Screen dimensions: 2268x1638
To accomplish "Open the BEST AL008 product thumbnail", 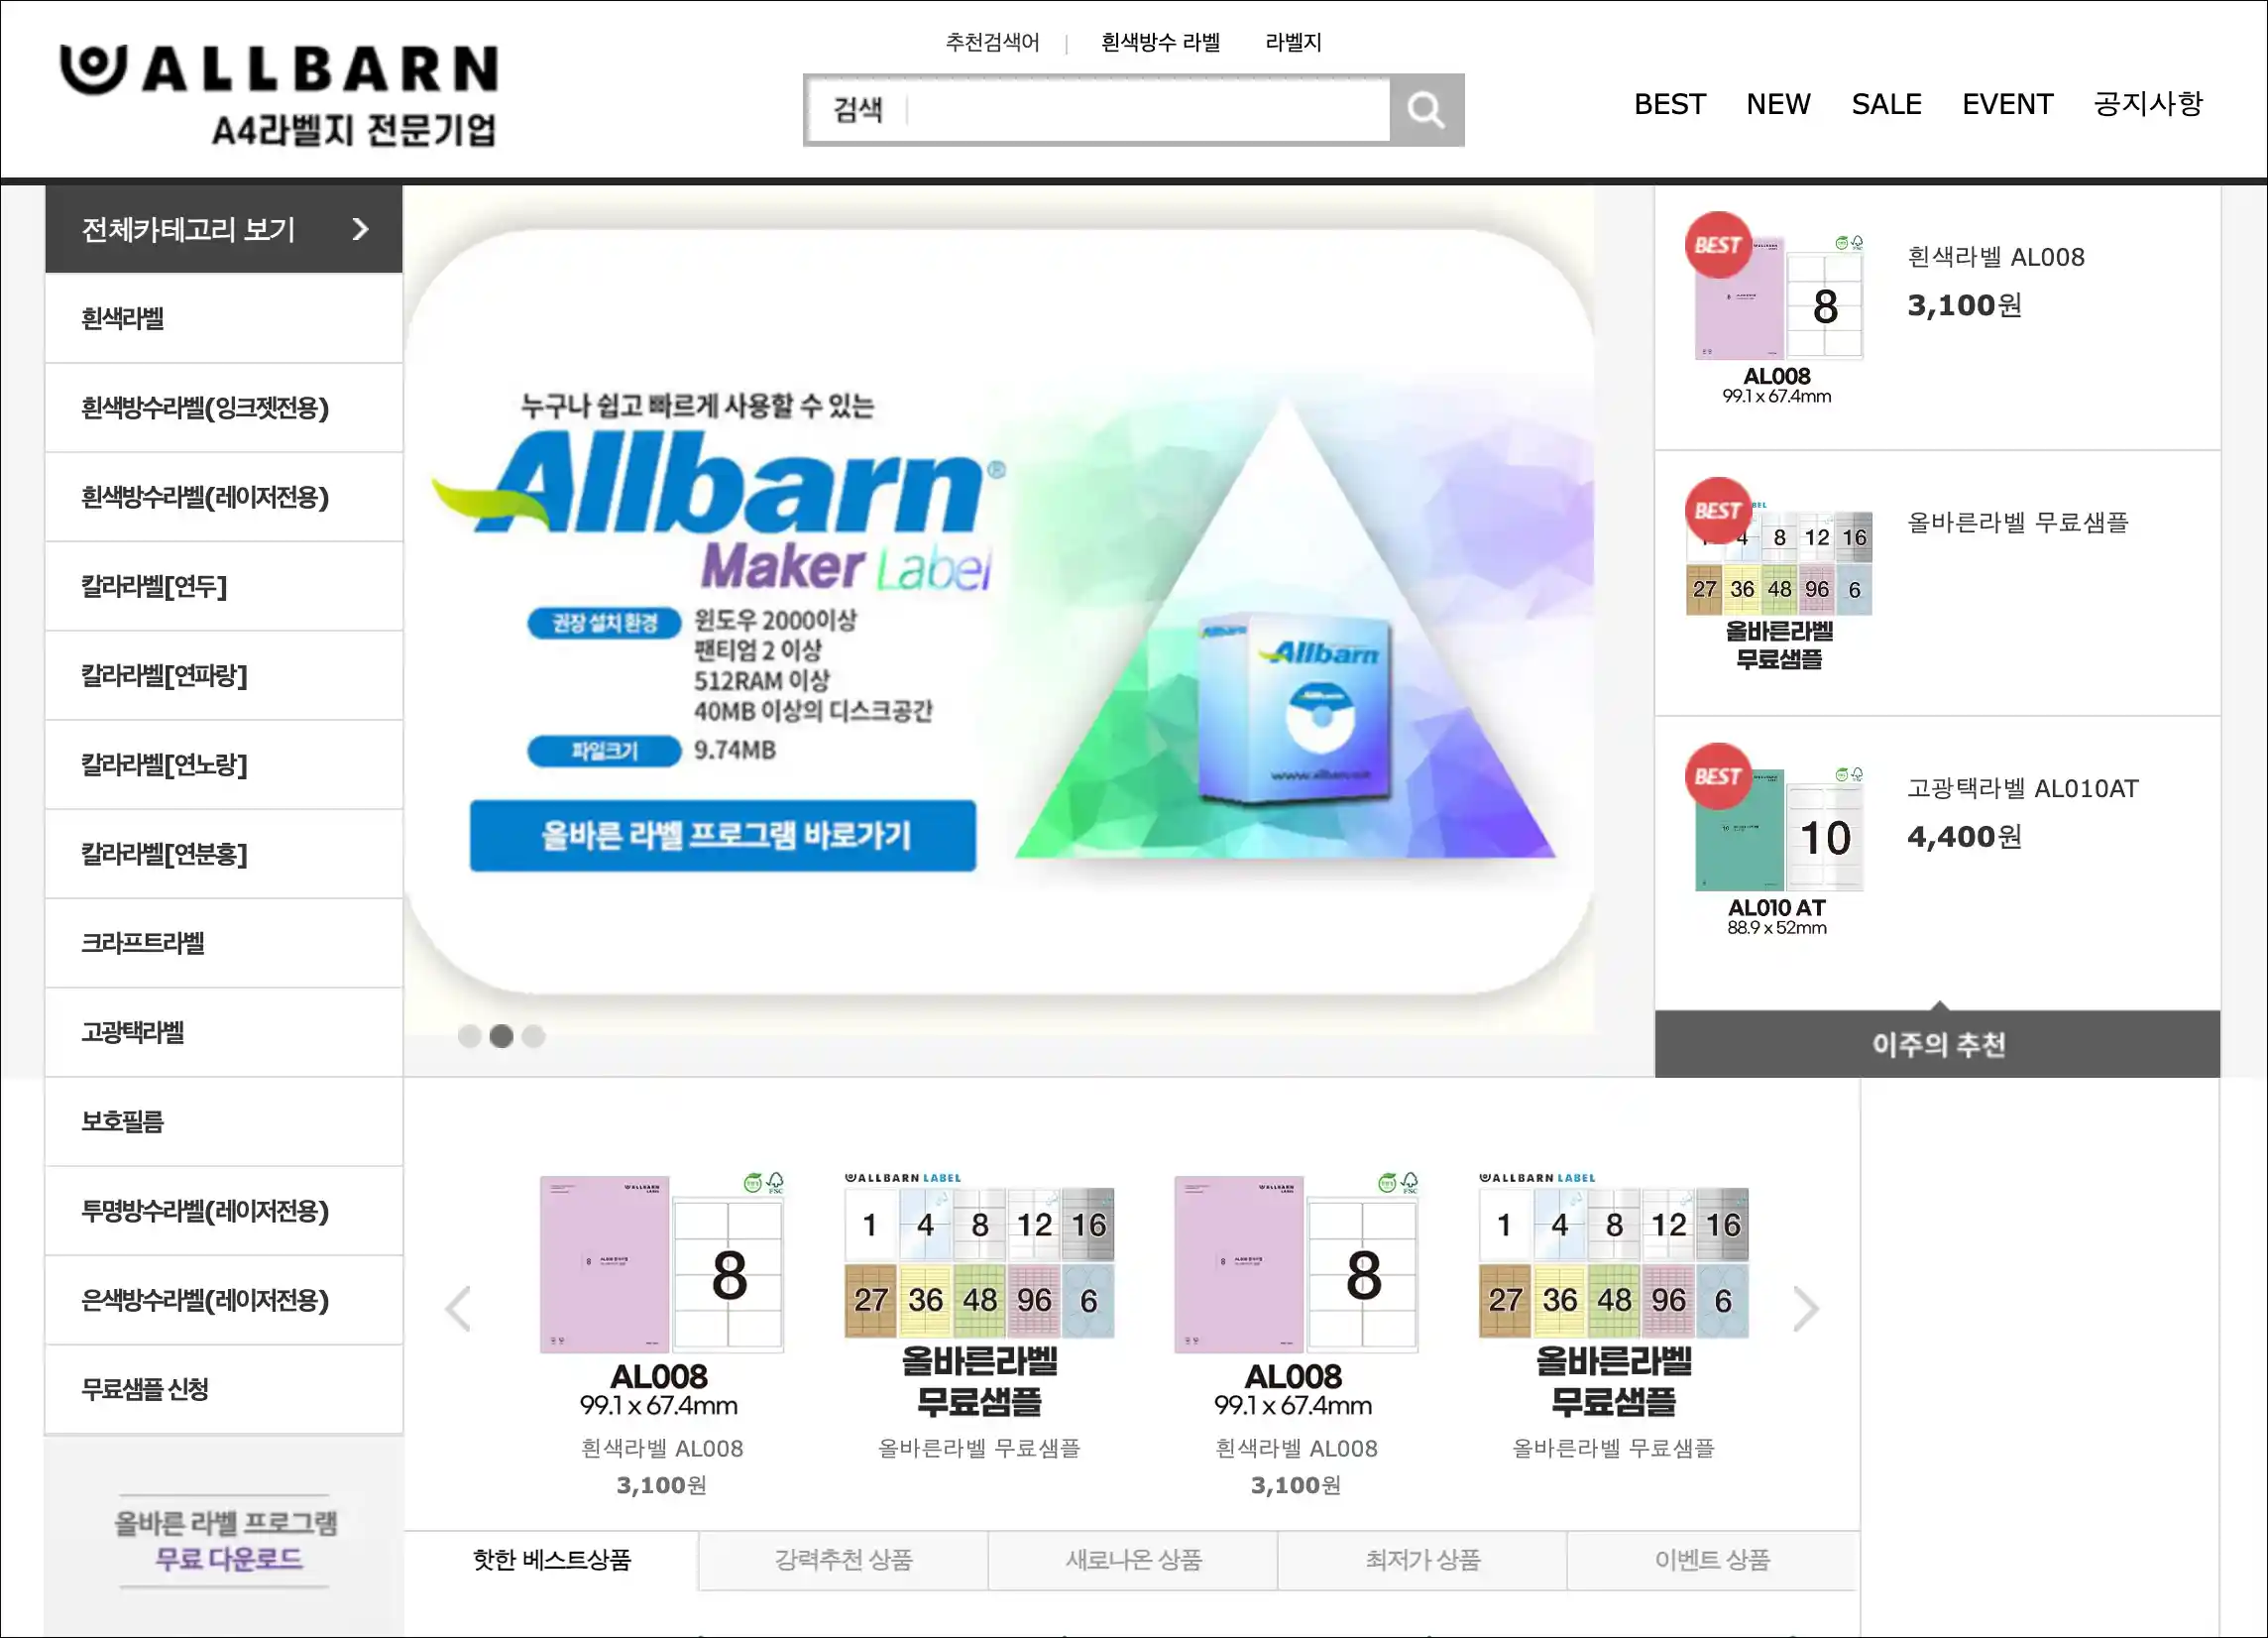I will (1776, 309).
